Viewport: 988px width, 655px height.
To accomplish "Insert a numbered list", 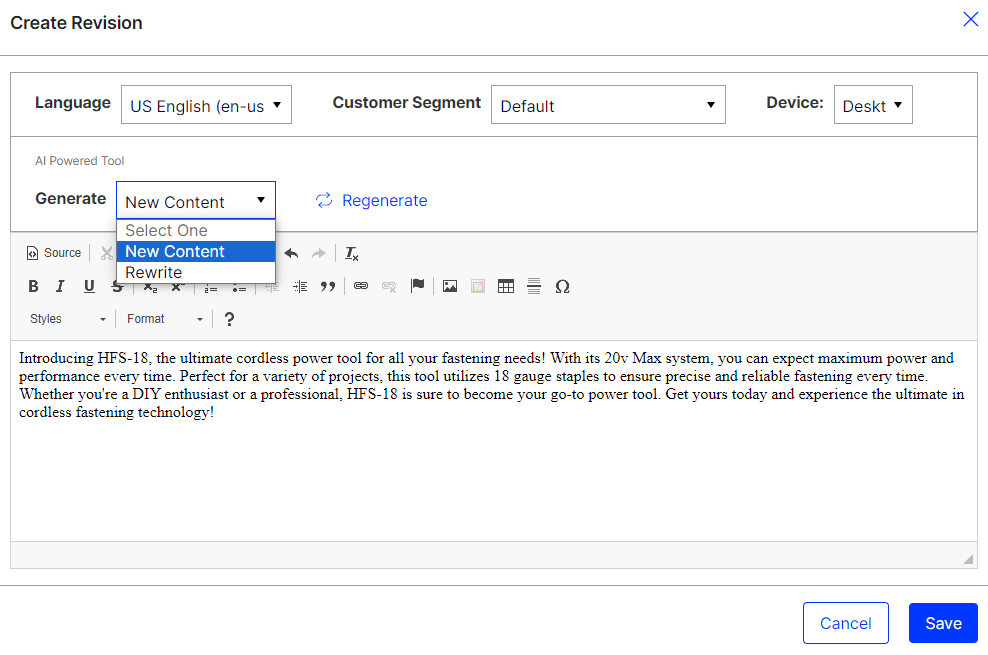I will (210, 288).
